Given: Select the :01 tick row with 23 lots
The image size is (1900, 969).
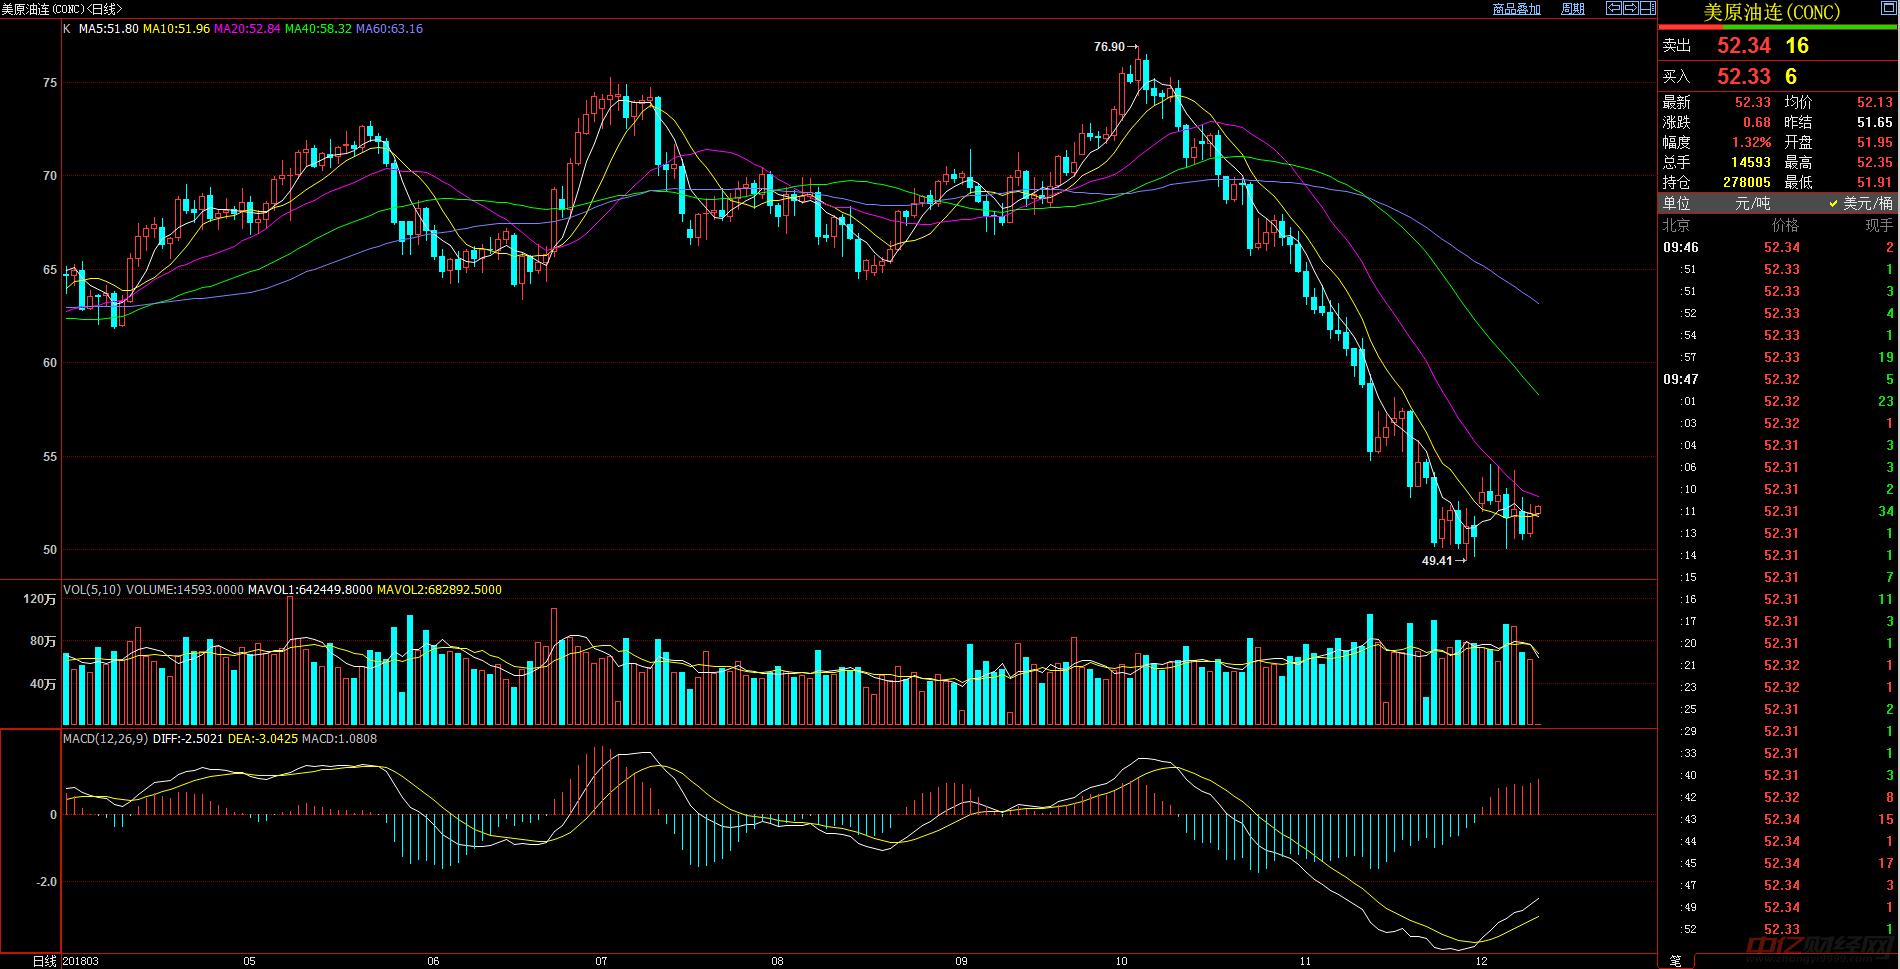Looking at the screenshot, I should (1778, 401).
